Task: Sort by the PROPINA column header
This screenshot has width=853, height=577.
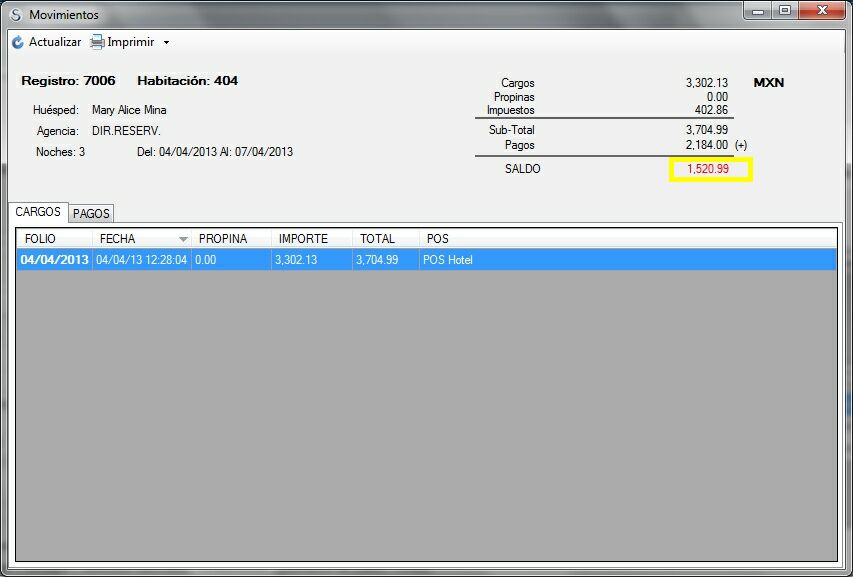Action: pyautogui.click(x=231, y=239)
